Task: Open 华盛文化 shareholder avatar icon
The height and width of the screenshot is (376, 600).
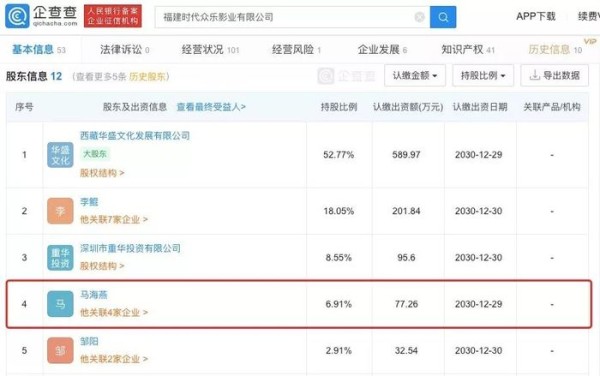Action: click(60, 155)
